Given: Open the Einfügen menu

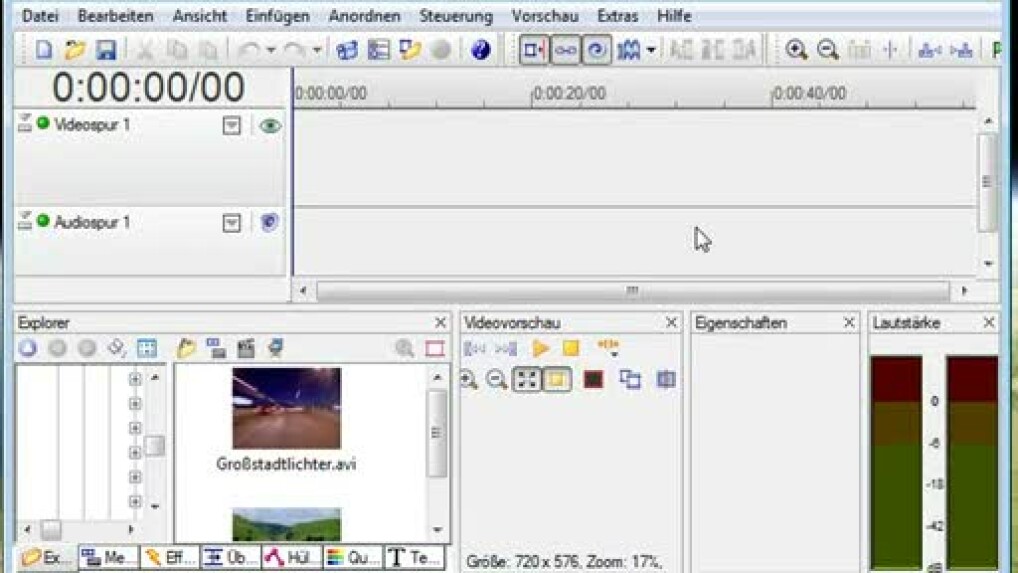Looking at the screenshot, I should pos(277,16).
